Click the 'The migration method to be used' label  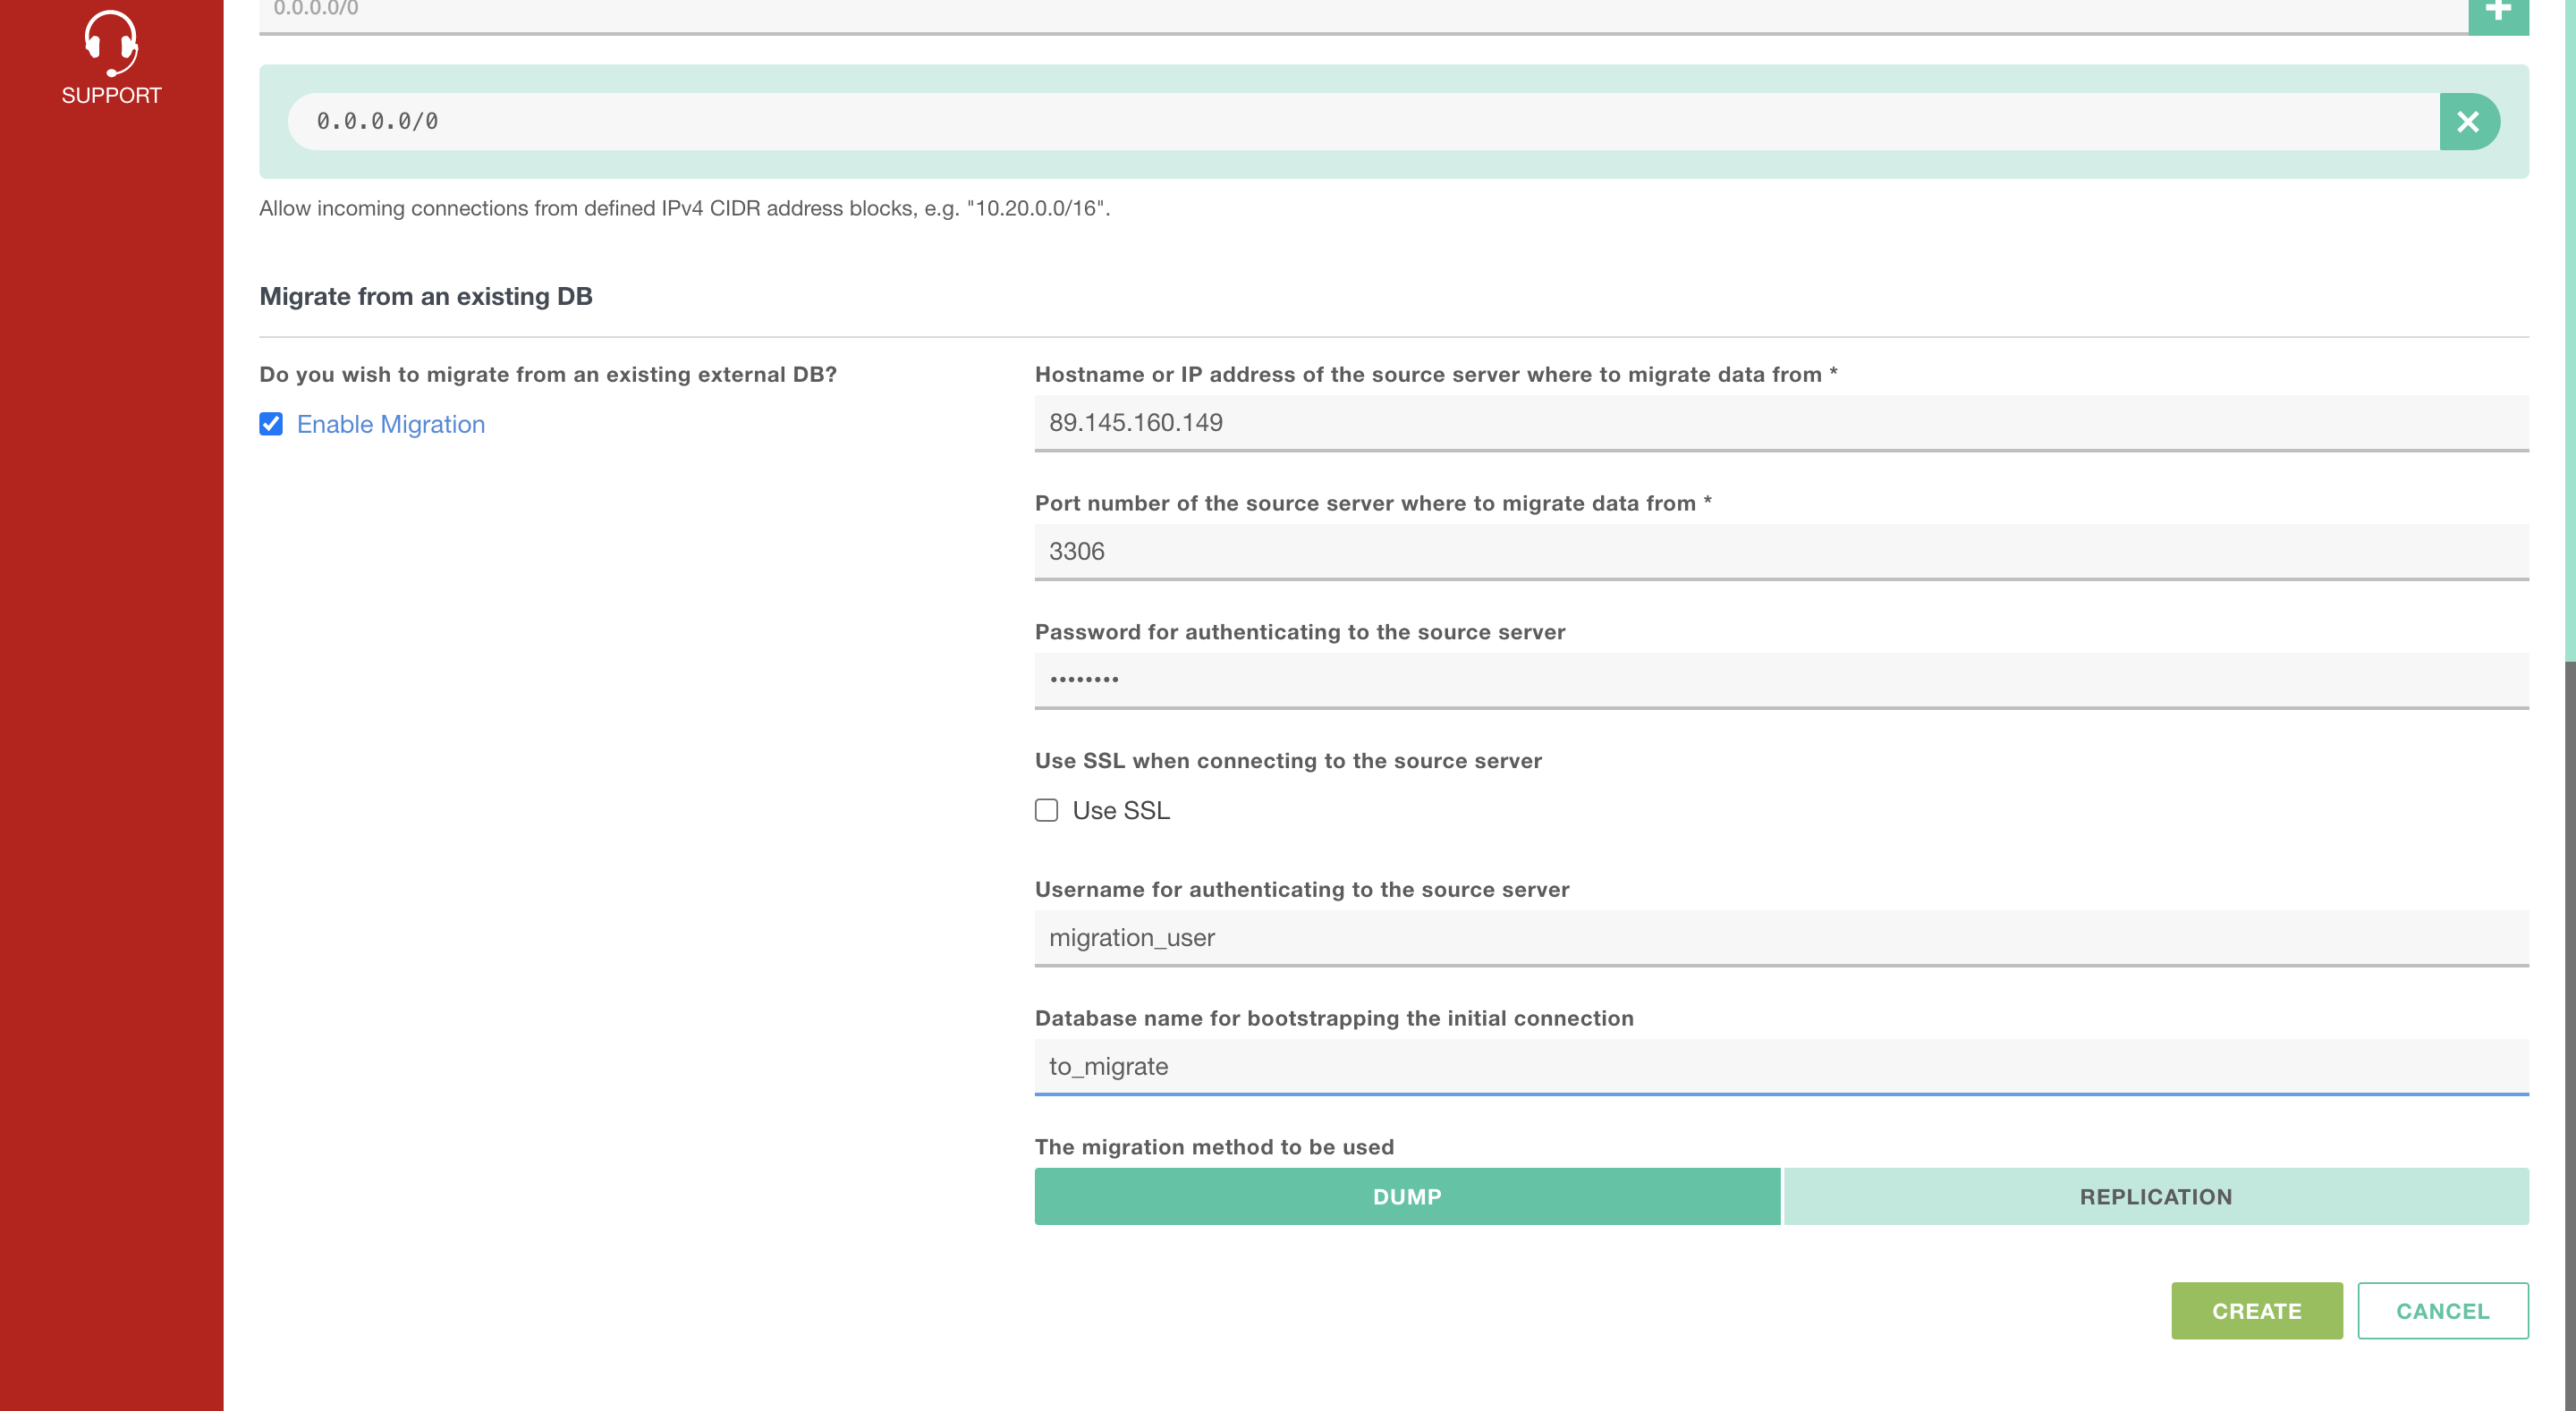click(x=1214, y=1147)
